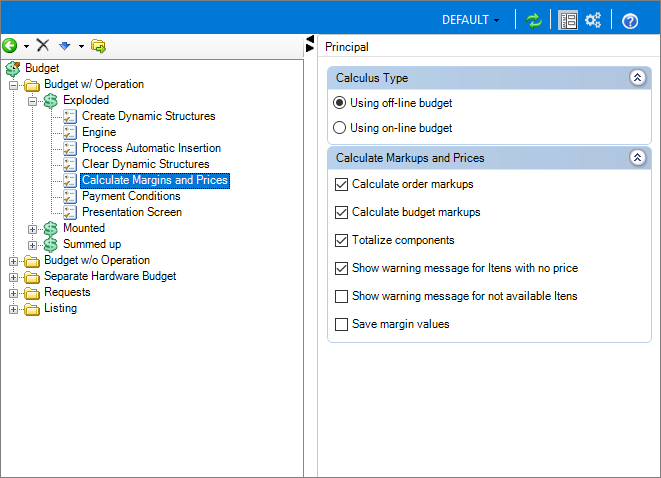Expand the Summed up tree node
Image resolution: width=661 pixels, height=478 pixels.
[x=32, y=245]
